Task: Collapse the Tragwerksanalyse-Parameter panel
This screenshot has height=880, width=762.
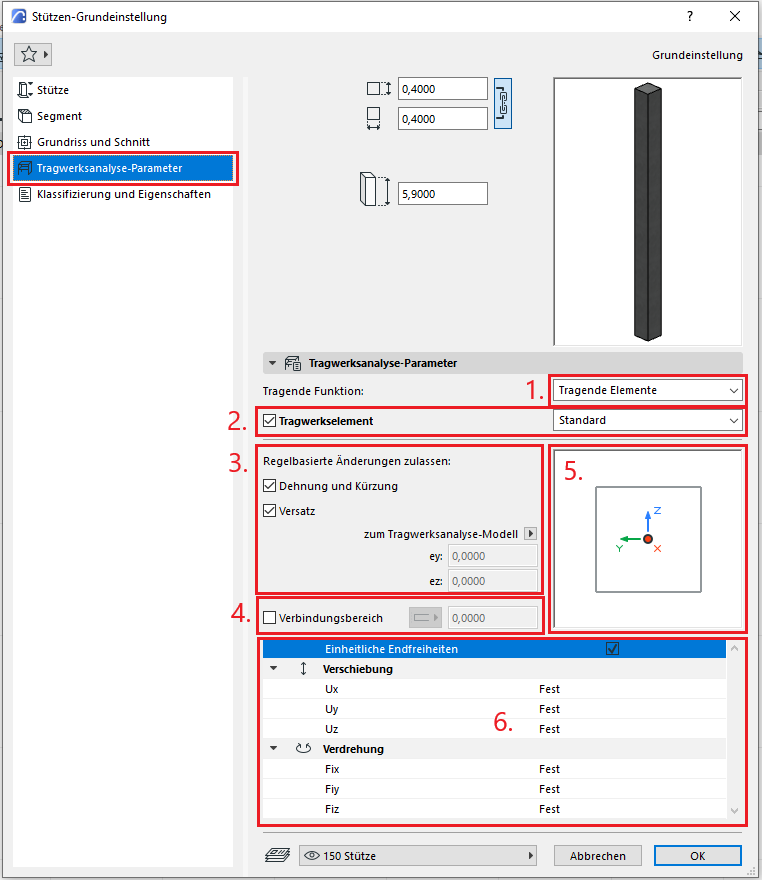Action: 273,363
